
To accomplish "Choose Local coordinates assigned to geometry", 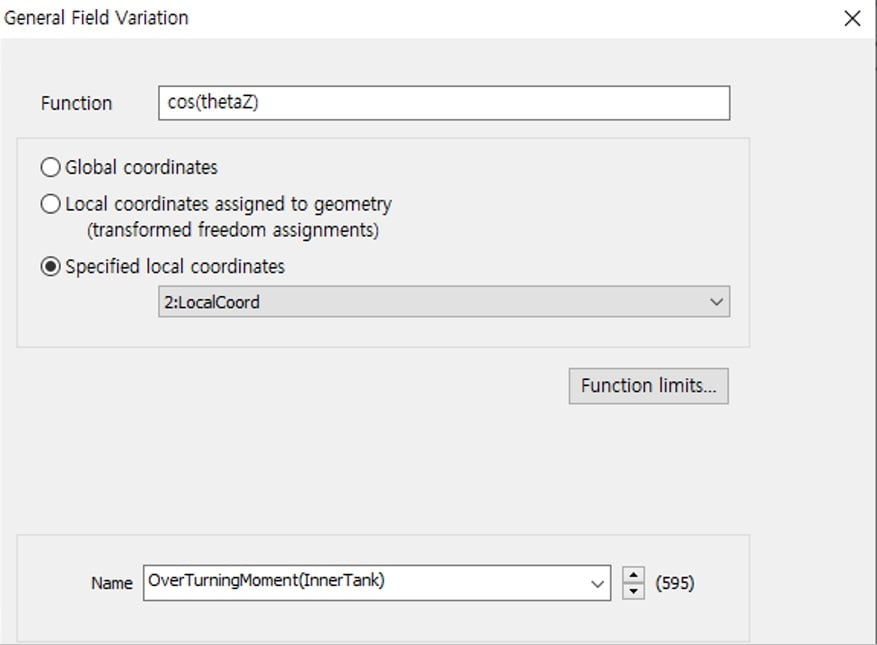I will pyautogui.click(x=51, y=204).
